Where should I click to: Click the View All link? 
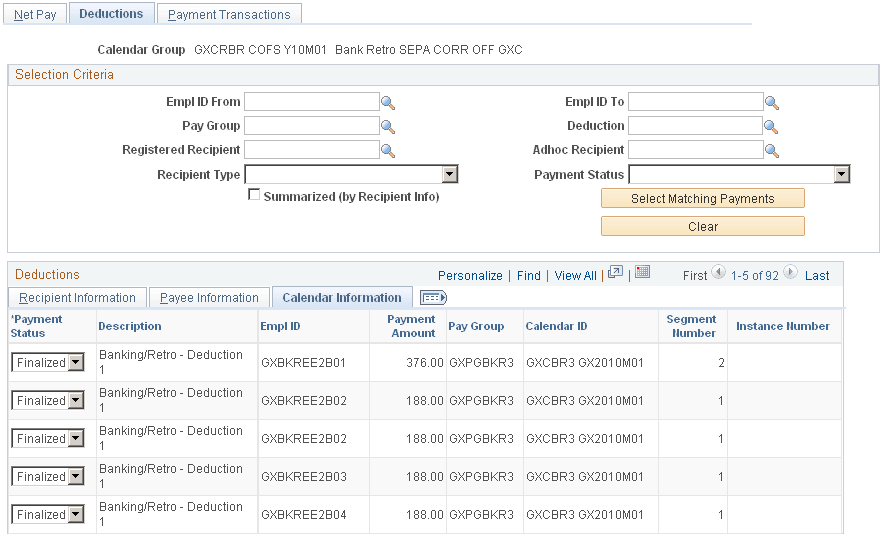(576, 276)
